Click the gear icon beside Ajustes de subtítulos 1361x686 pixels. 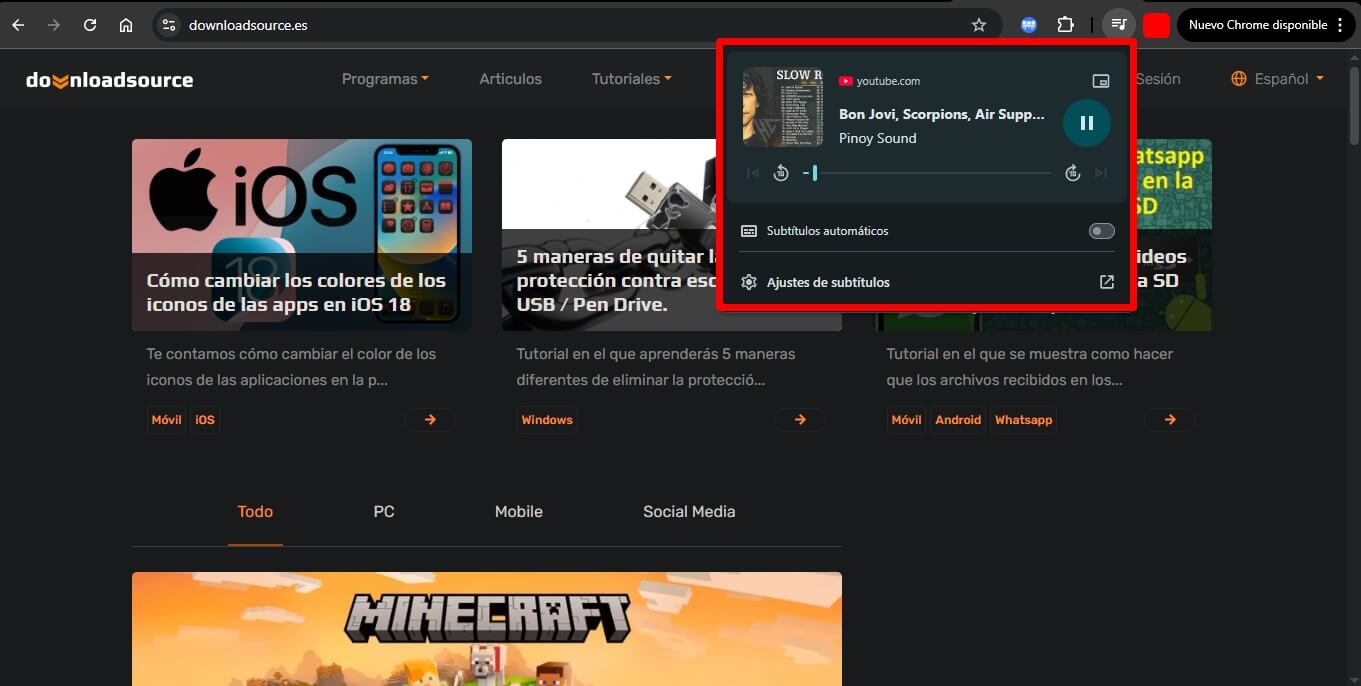(749, 282)
